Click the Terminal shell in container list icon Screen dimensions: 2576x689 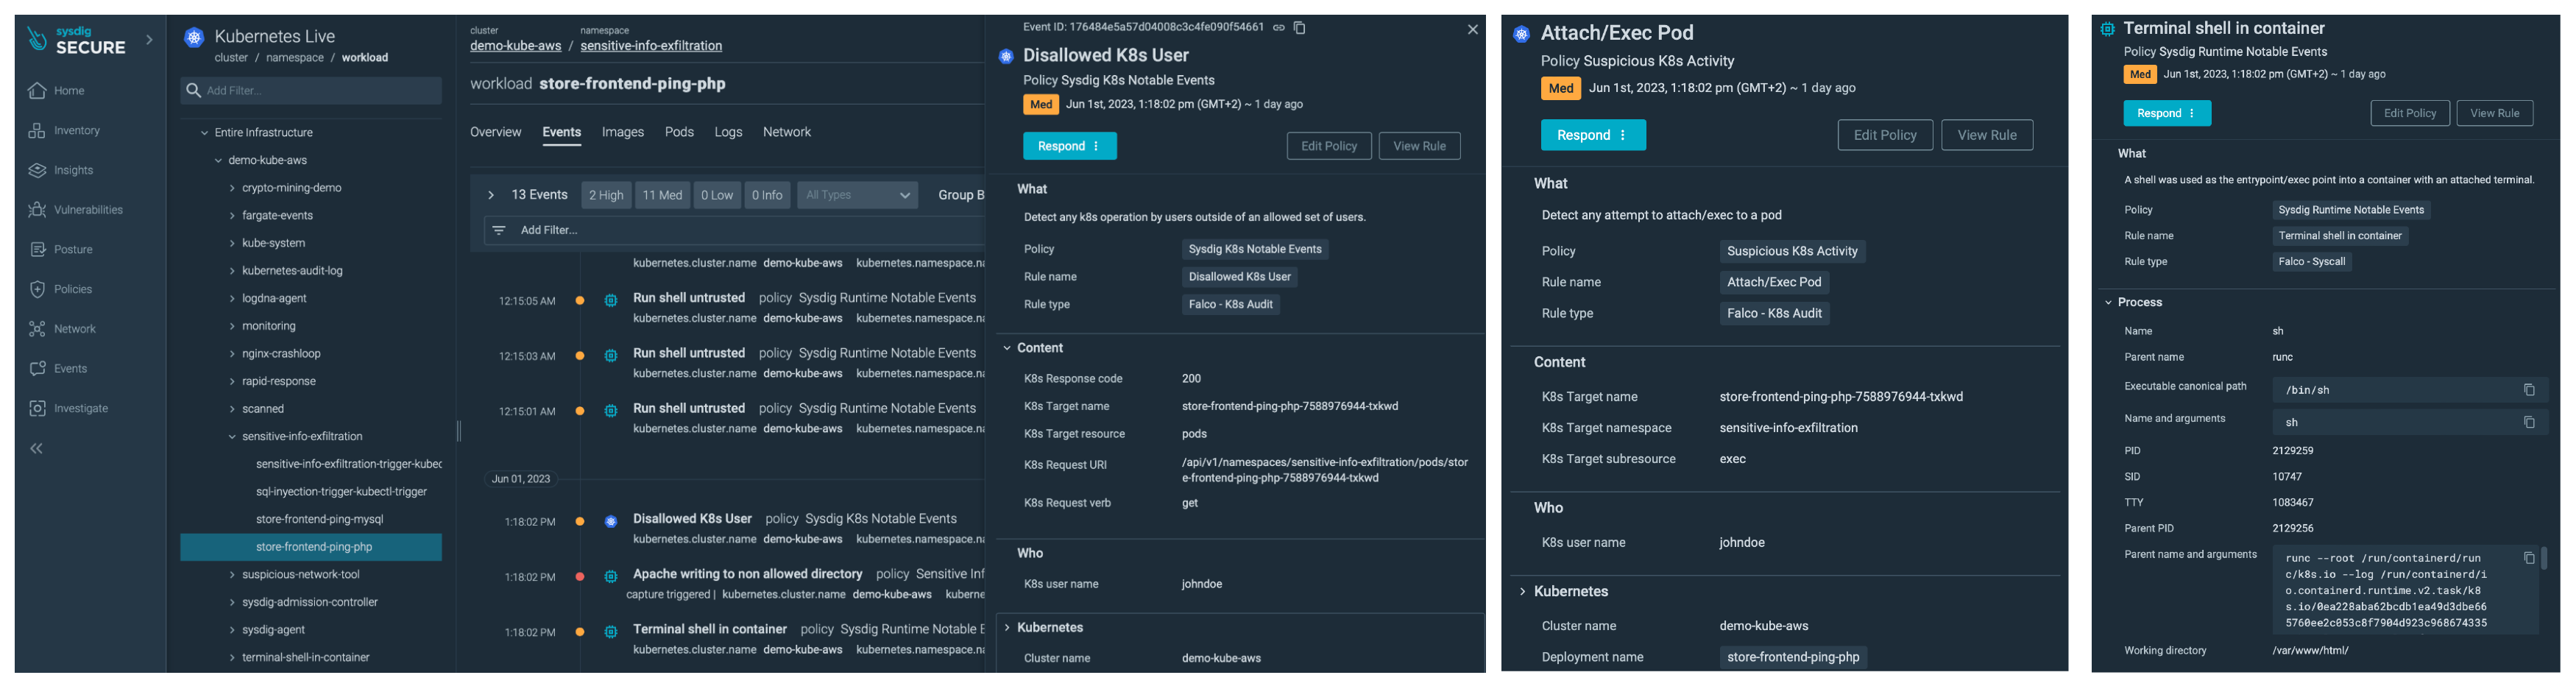tap(611, 632)
